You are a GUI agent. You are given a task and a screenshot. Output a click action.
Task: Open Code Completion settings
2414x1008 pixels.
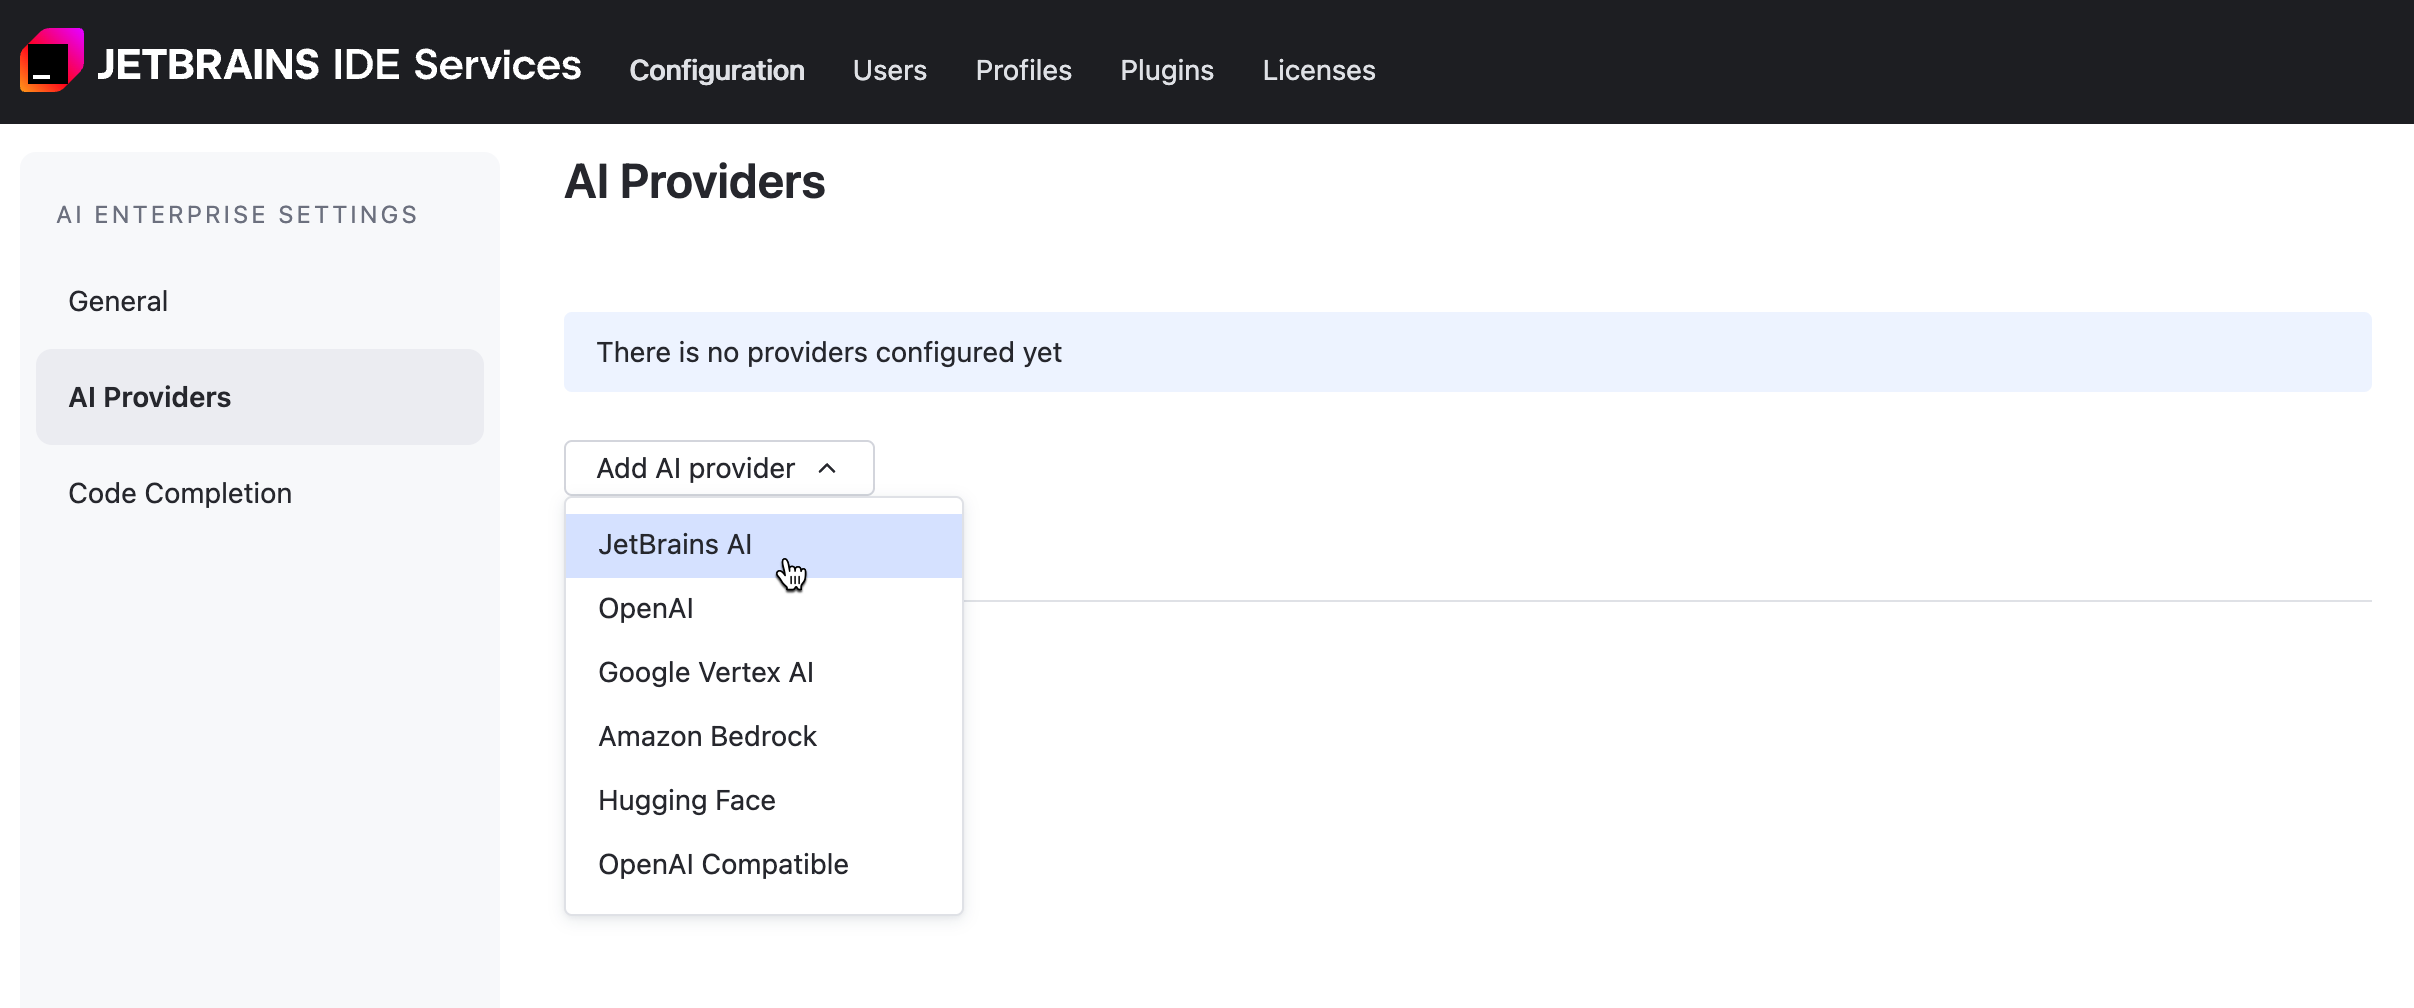tap(180, 493)
